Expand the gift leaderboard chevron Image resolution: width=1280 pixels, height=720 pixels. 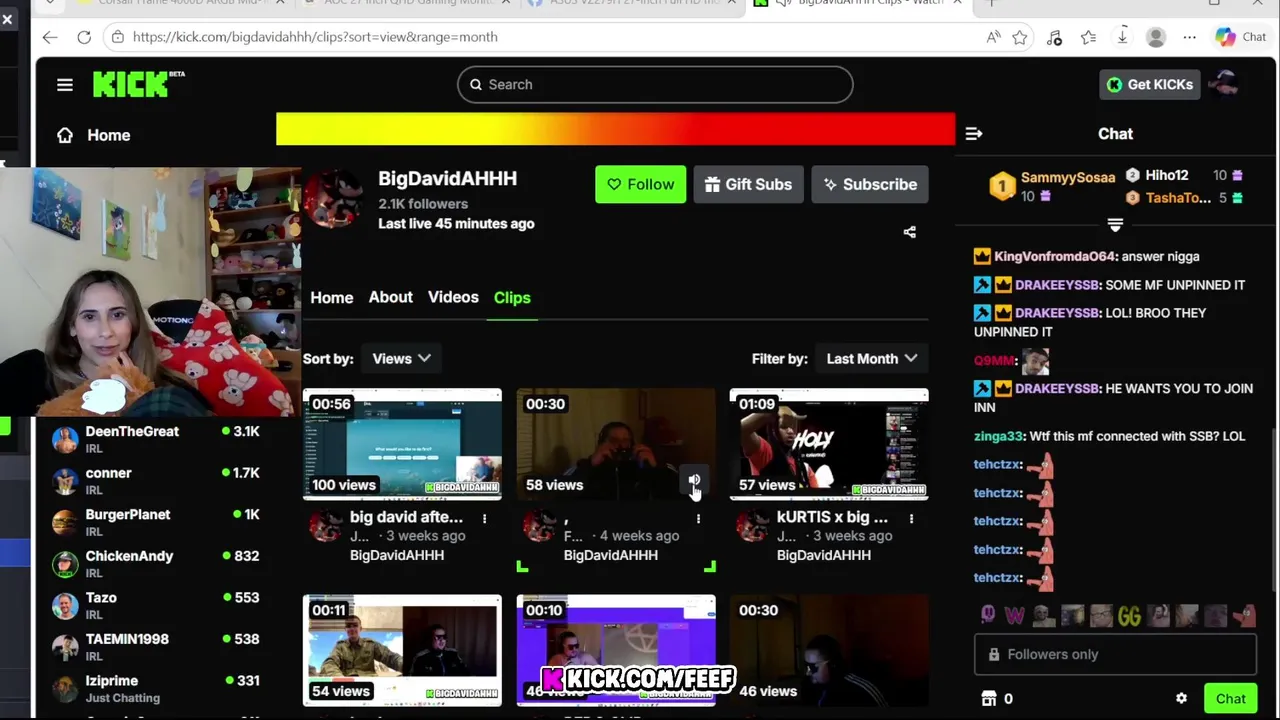1115,225
